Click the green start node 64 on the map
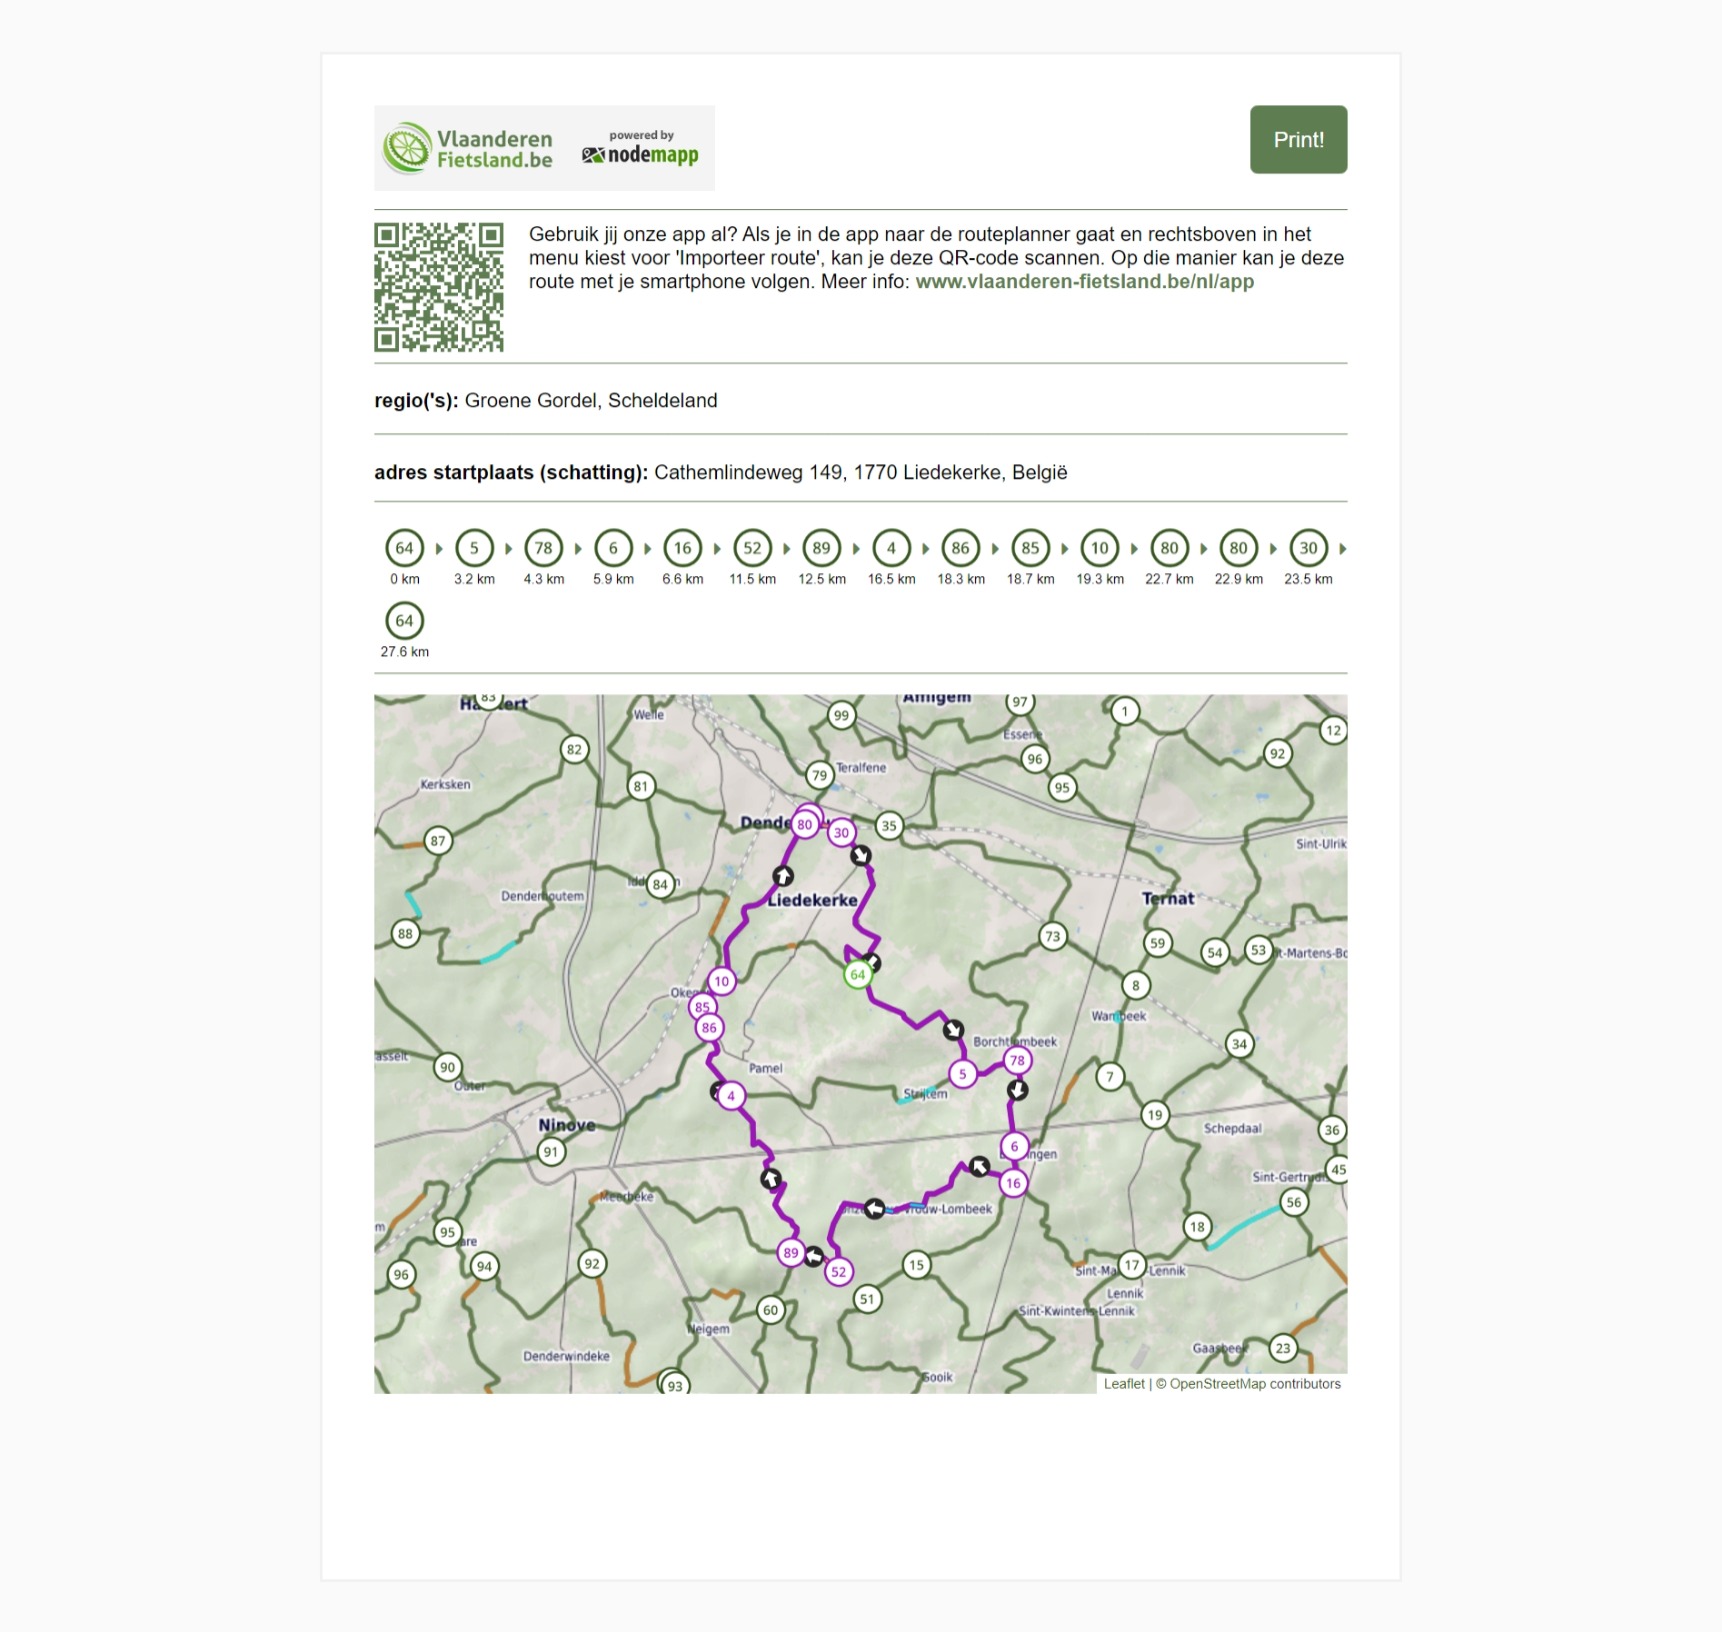 point(857,975)
